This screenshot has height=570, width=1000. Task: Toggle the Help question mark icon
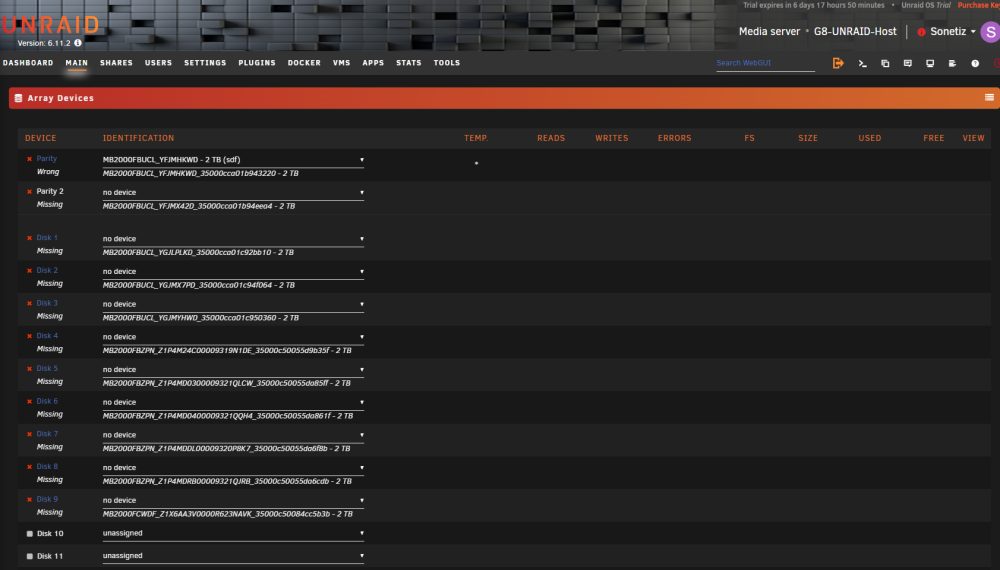tap(975, 64)
